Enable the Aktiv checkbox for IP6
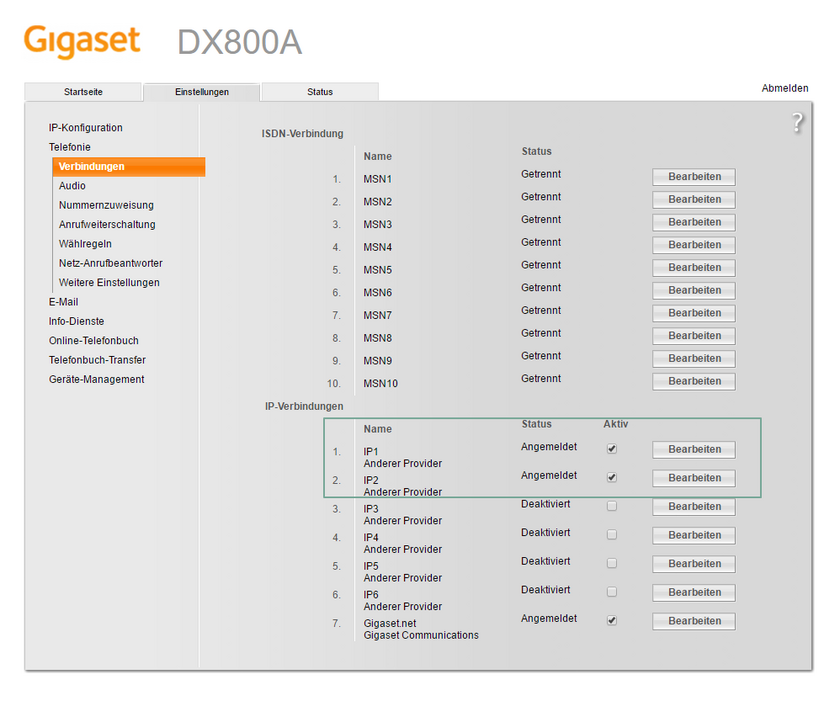The width and height of the screenshot is (840, 701). click(613, 591)
